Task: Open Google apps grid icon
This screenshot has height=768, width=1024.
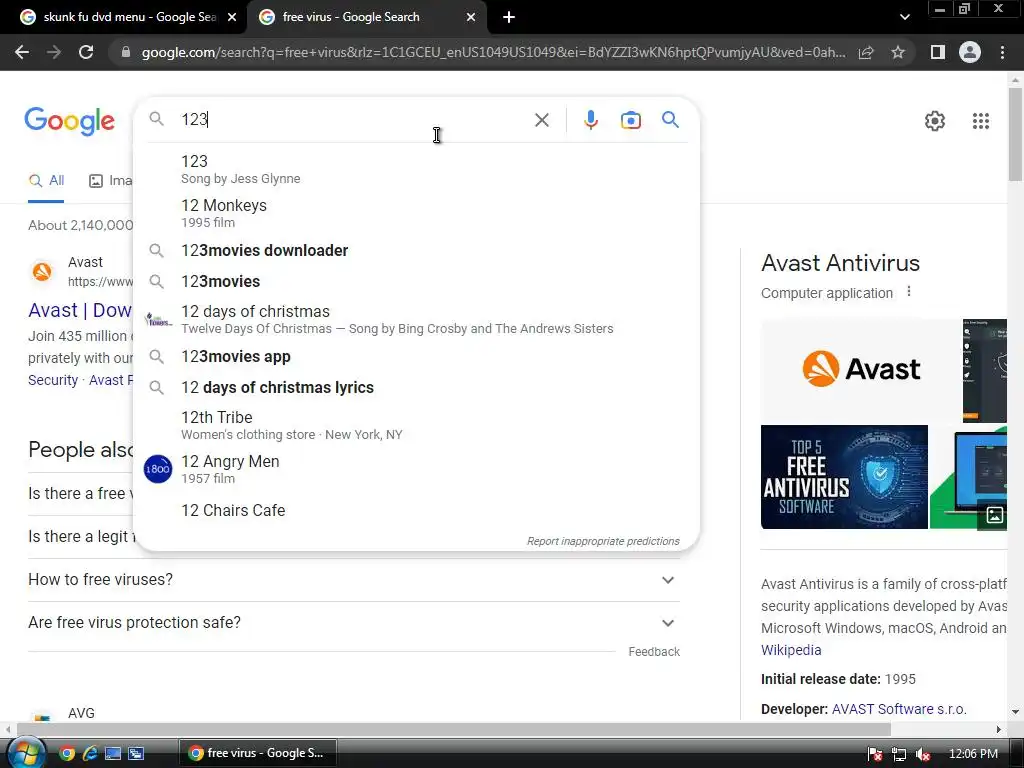Action: pos(980,121)
